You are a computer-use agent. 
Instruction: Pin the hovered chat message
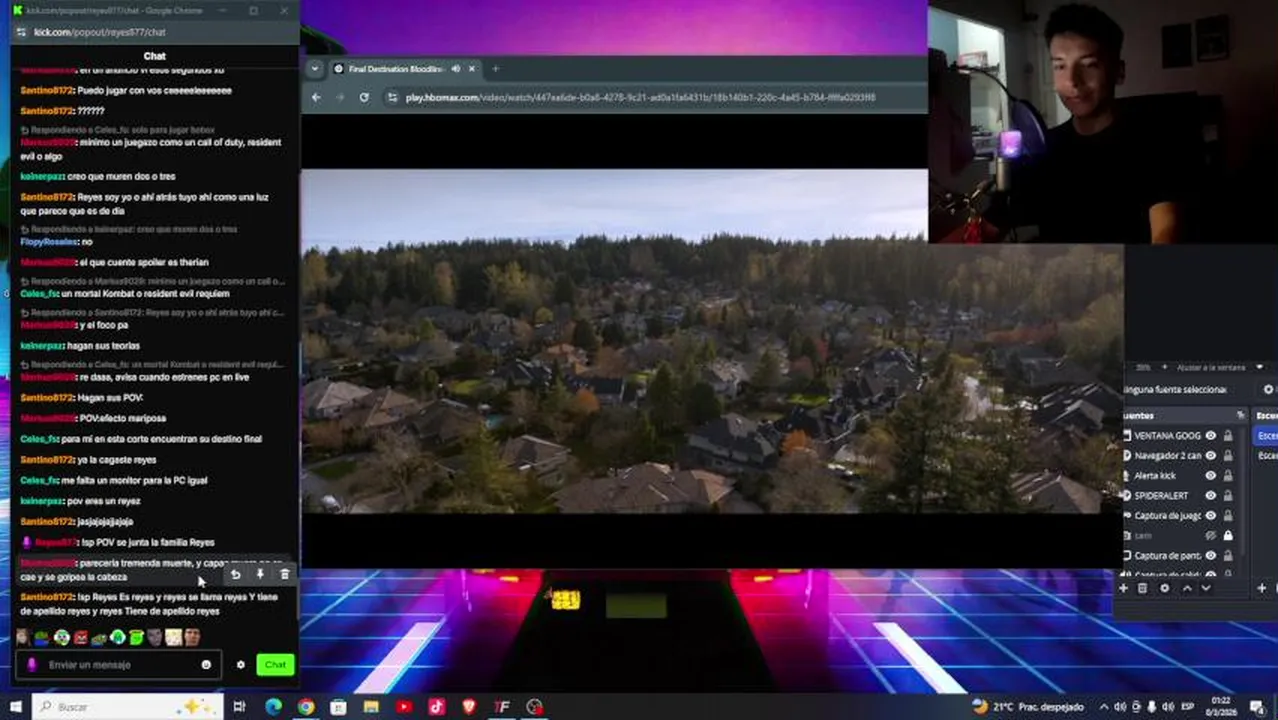pos(260,574)
